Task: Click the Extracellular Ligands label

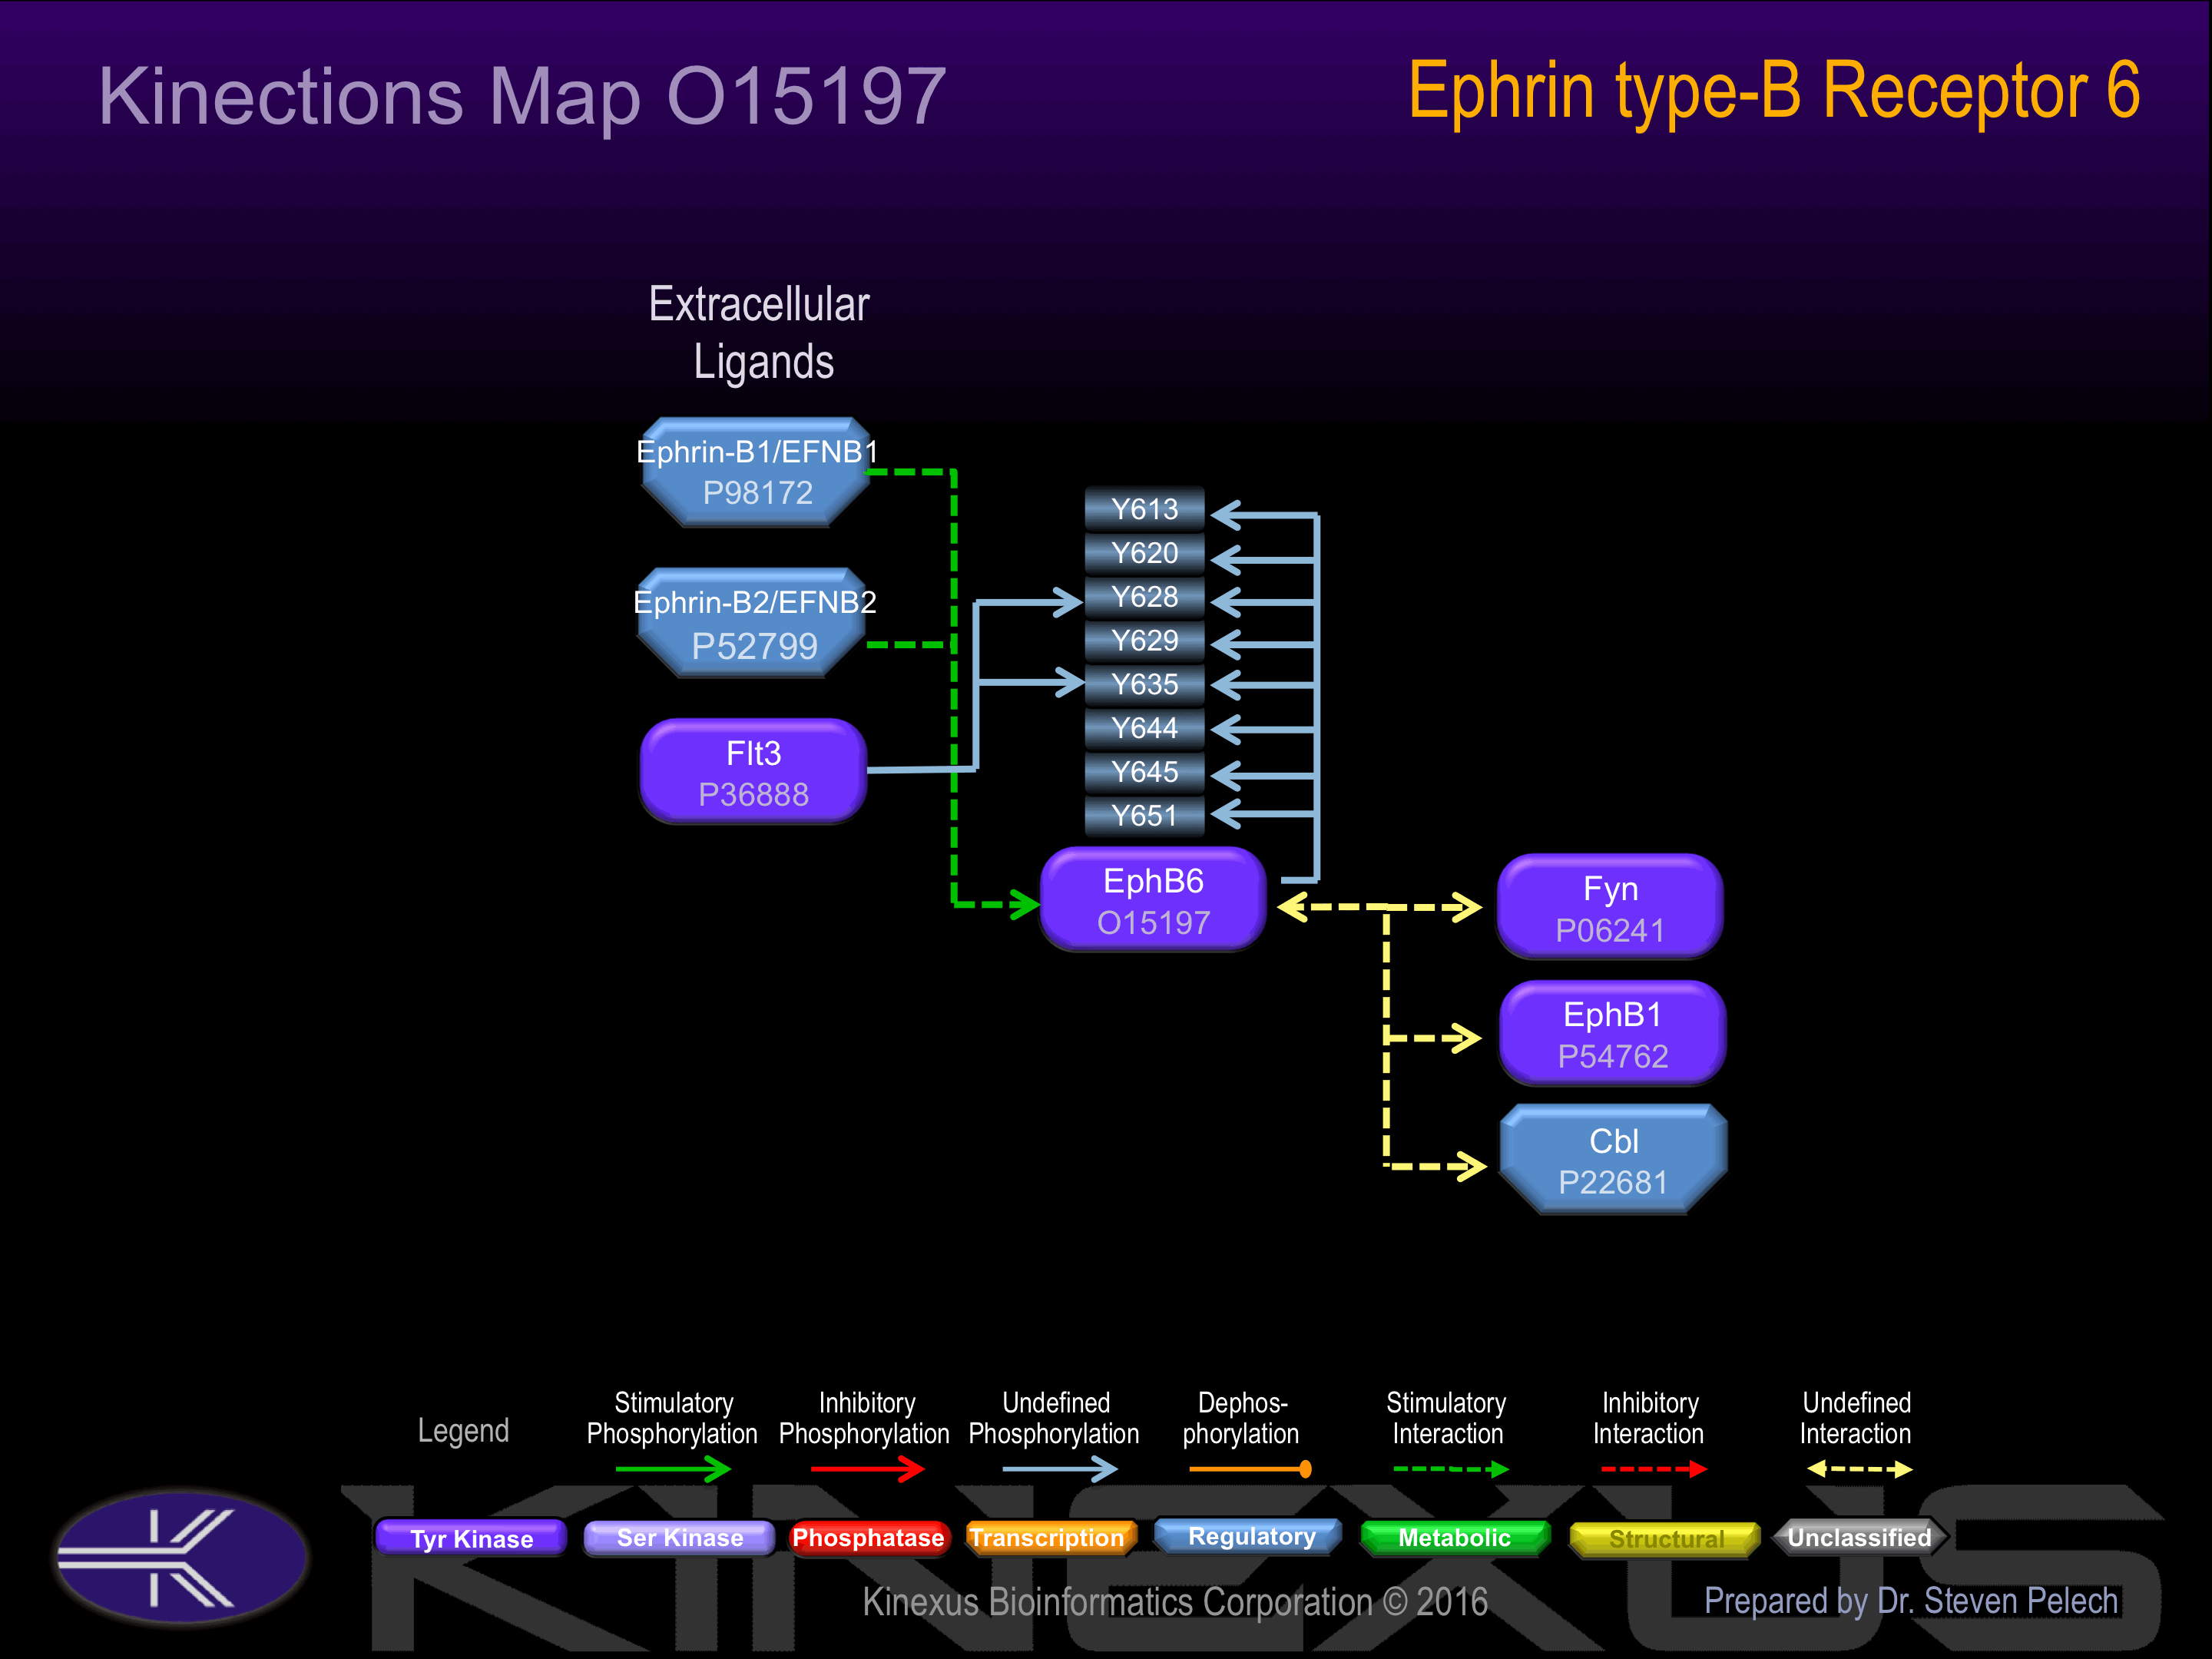Action: coord(760,332)
